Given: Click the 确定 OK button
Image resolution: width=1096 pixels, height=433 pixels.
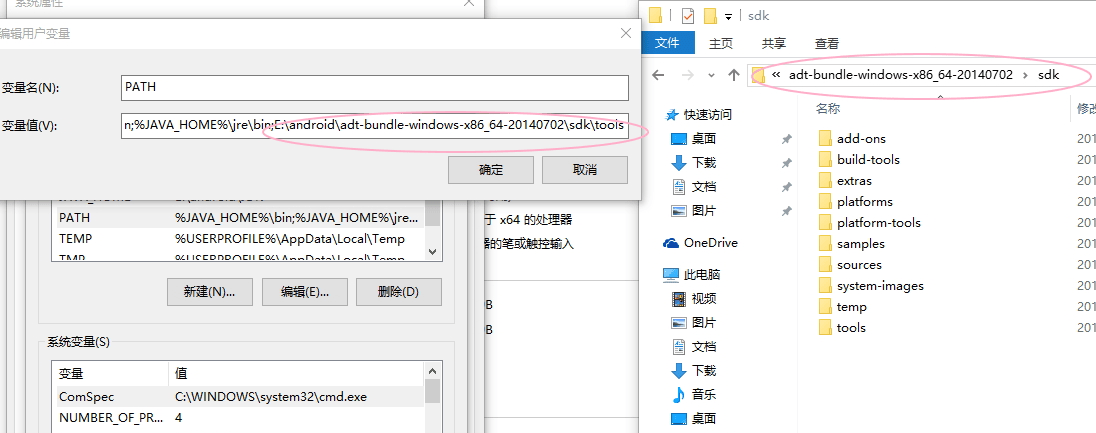Looking at the screenshot, I should pyautogui.click(x=491, y=170).
